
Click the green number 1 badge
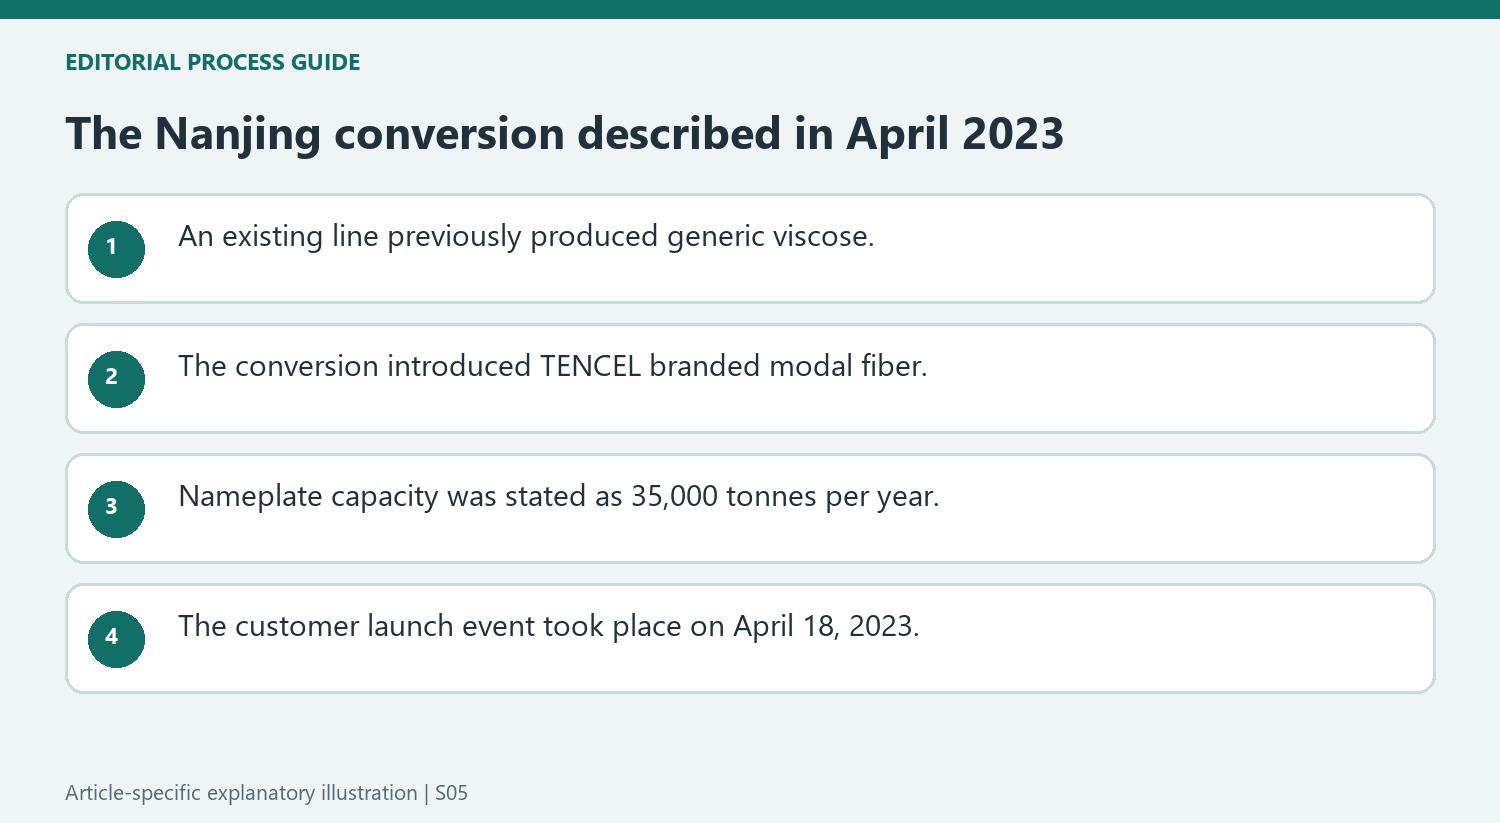(116, 249)
